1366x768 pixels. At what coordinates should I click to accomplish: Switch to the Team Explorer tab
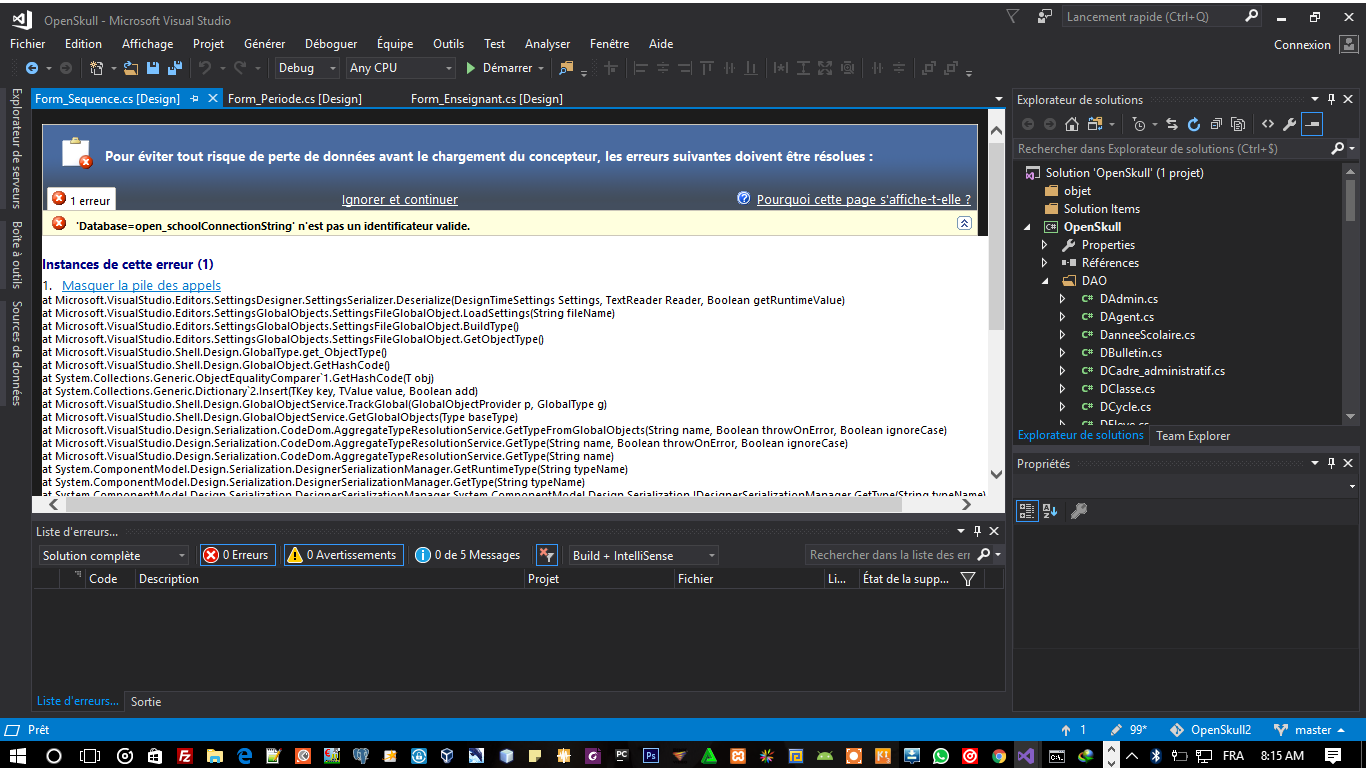pos(1193,436)
